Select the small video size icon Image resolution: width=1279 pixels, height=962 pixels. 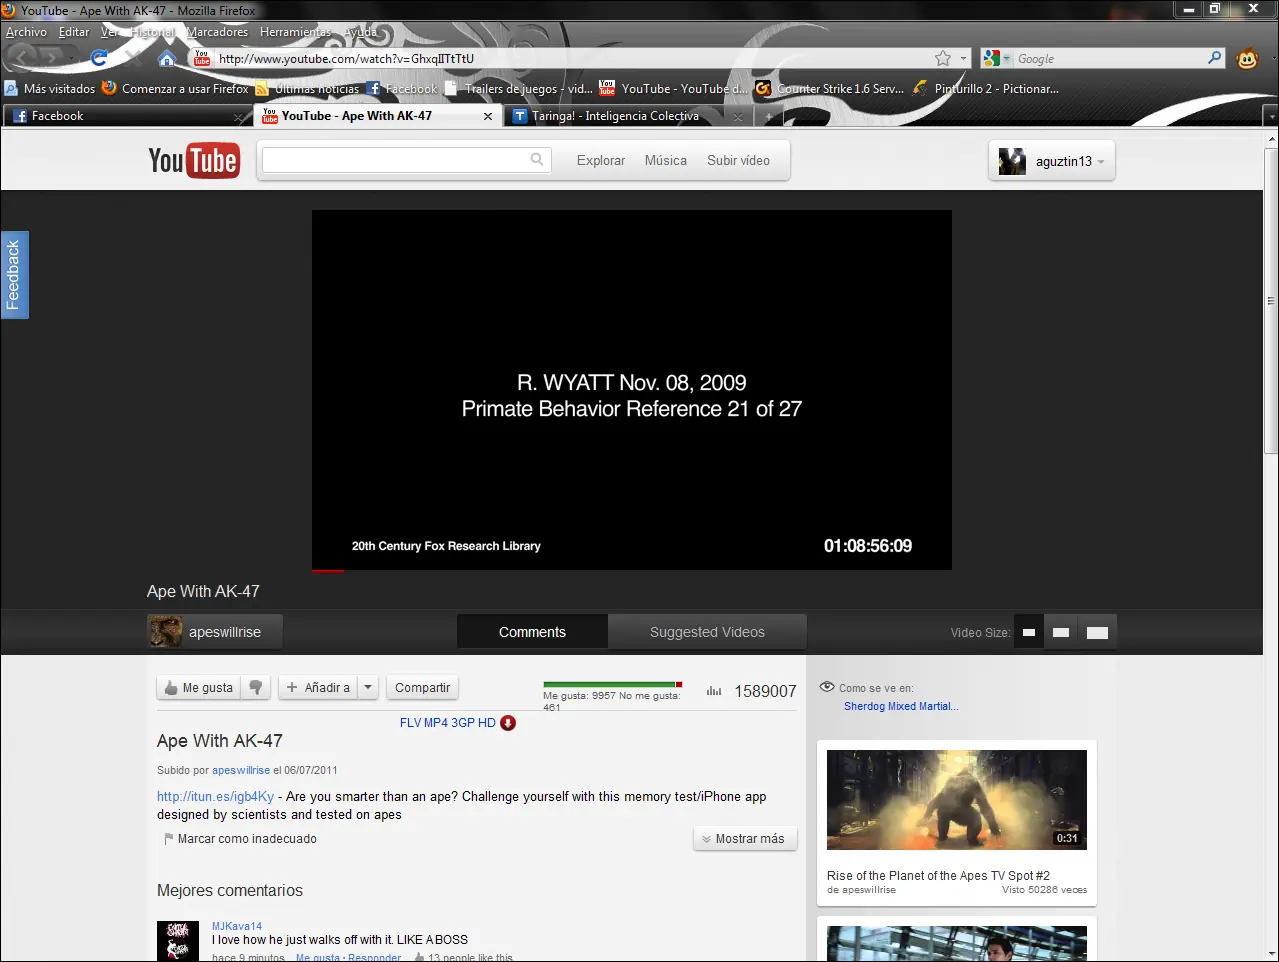coord(1028,632)
